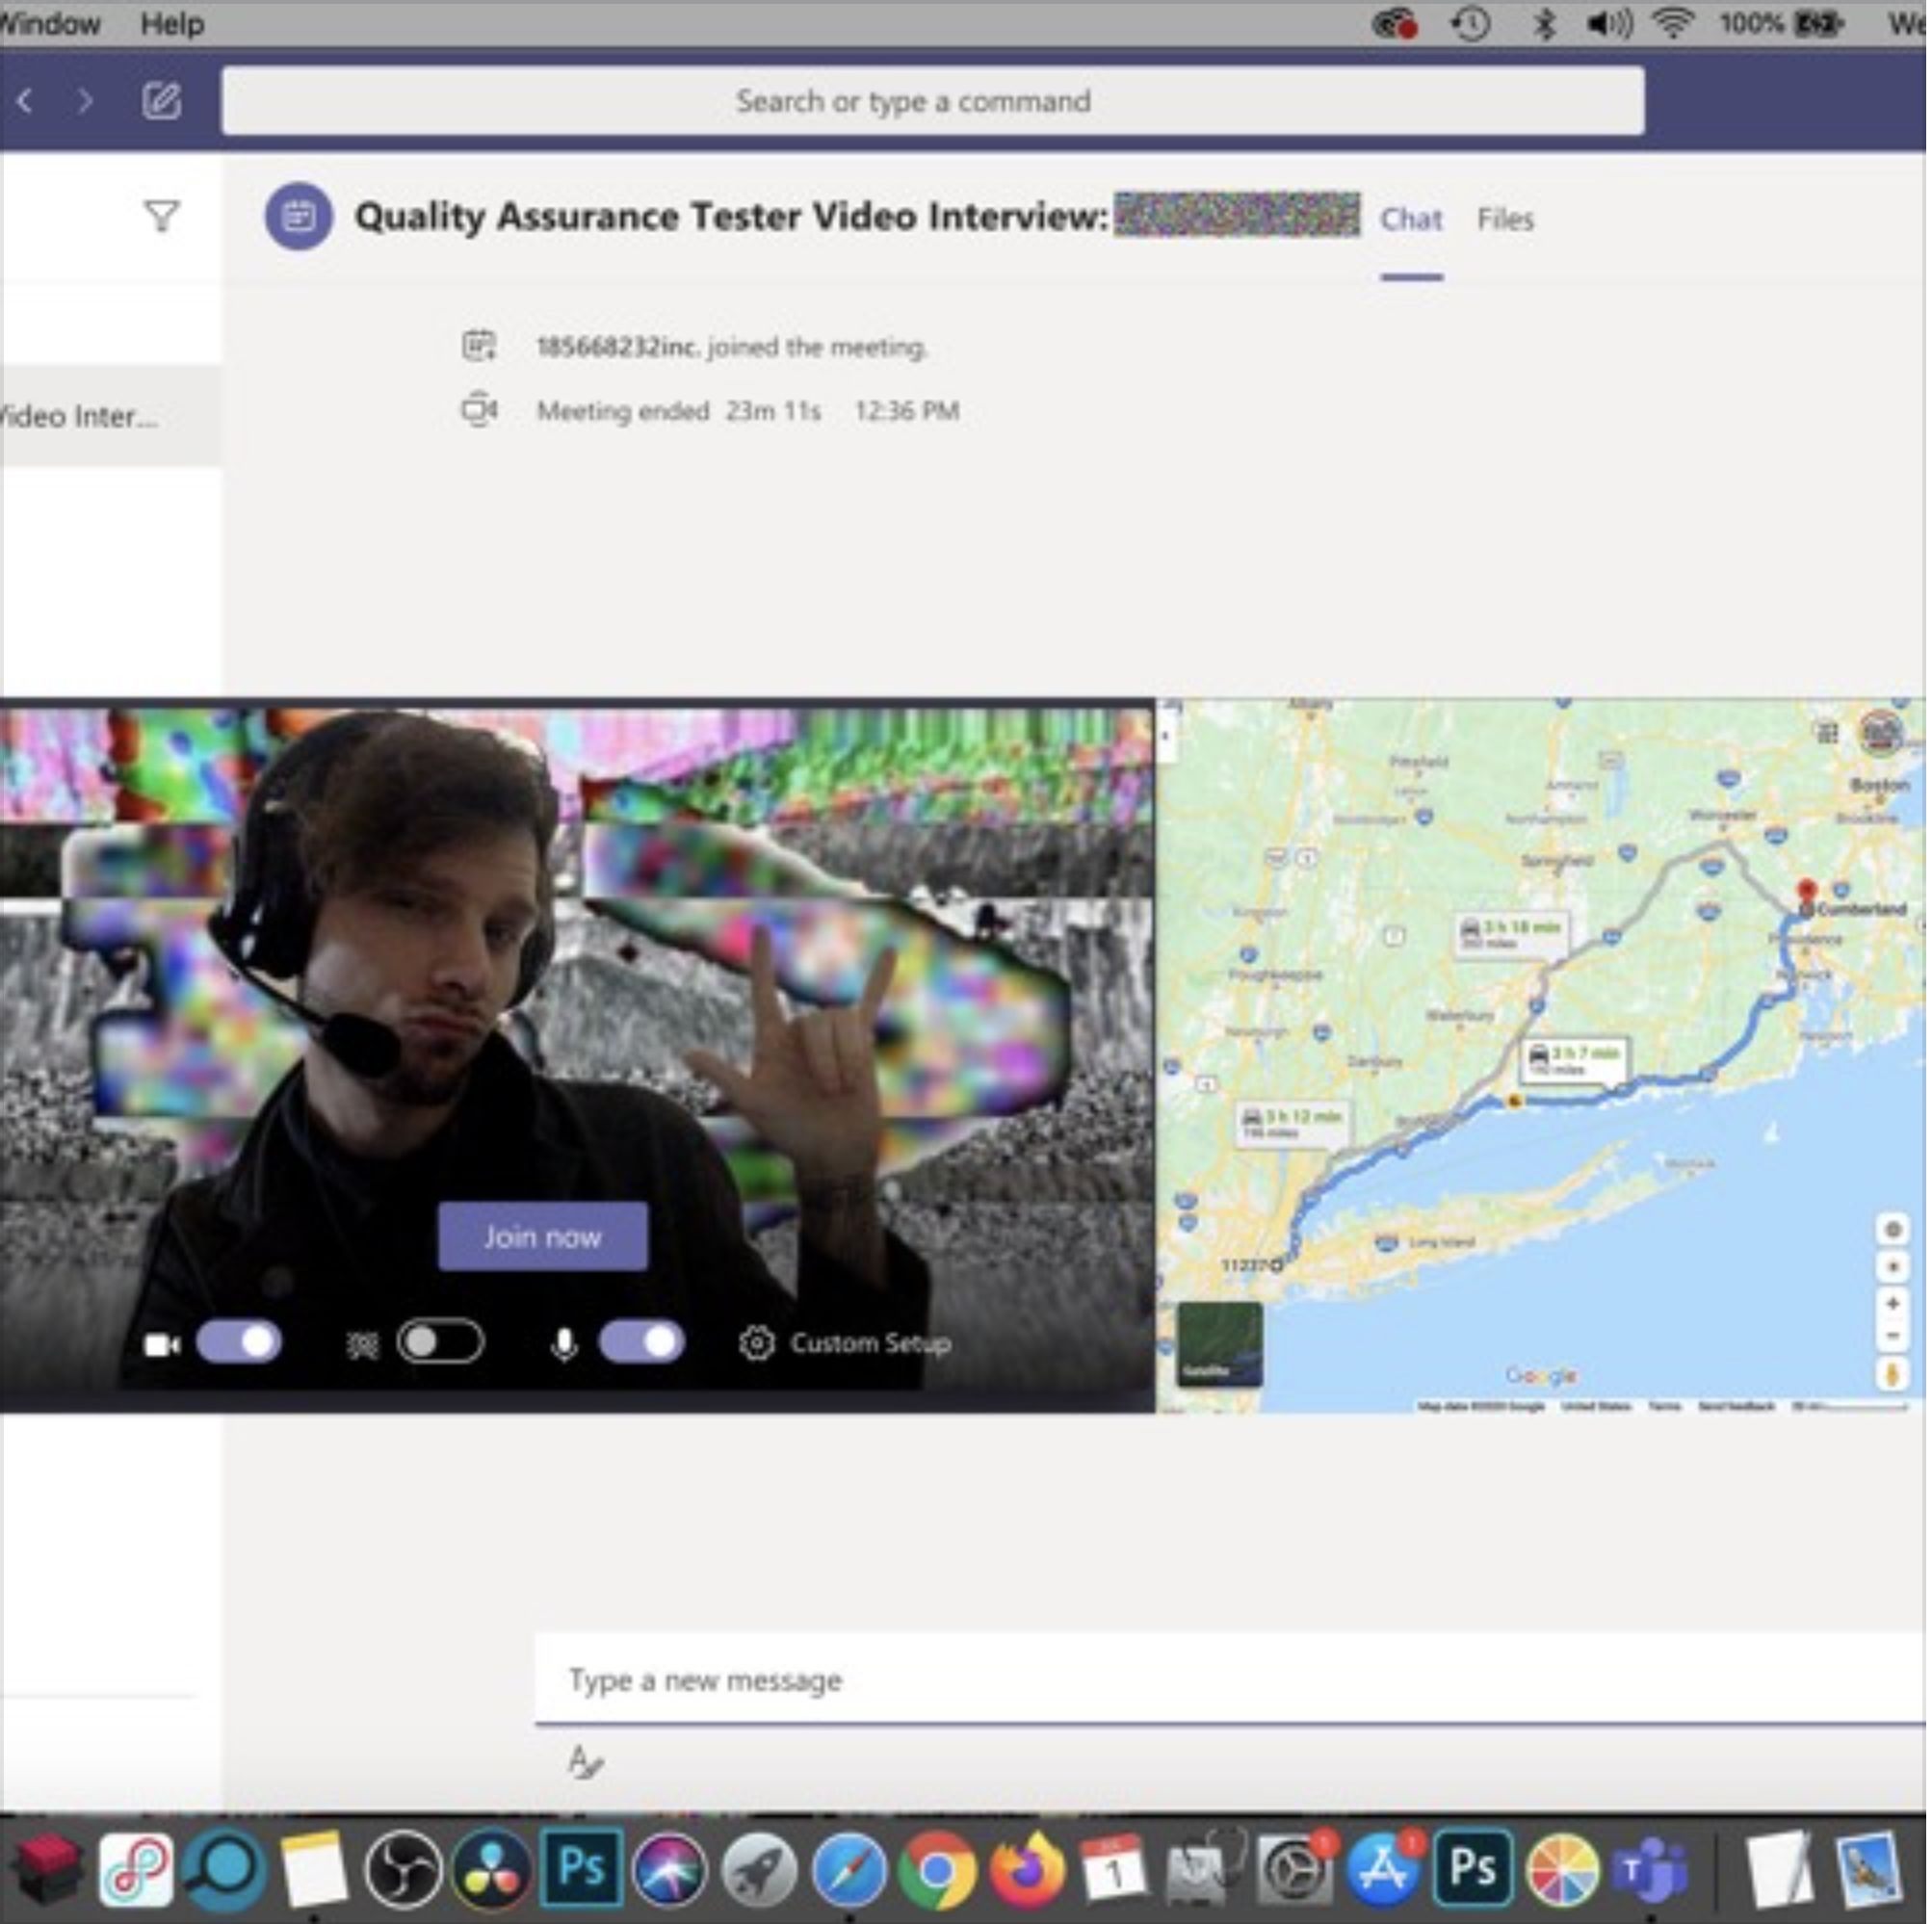The image size is (1932, 1924).
Task: Turn off the camera toggle
Action: pos(239,1343)
